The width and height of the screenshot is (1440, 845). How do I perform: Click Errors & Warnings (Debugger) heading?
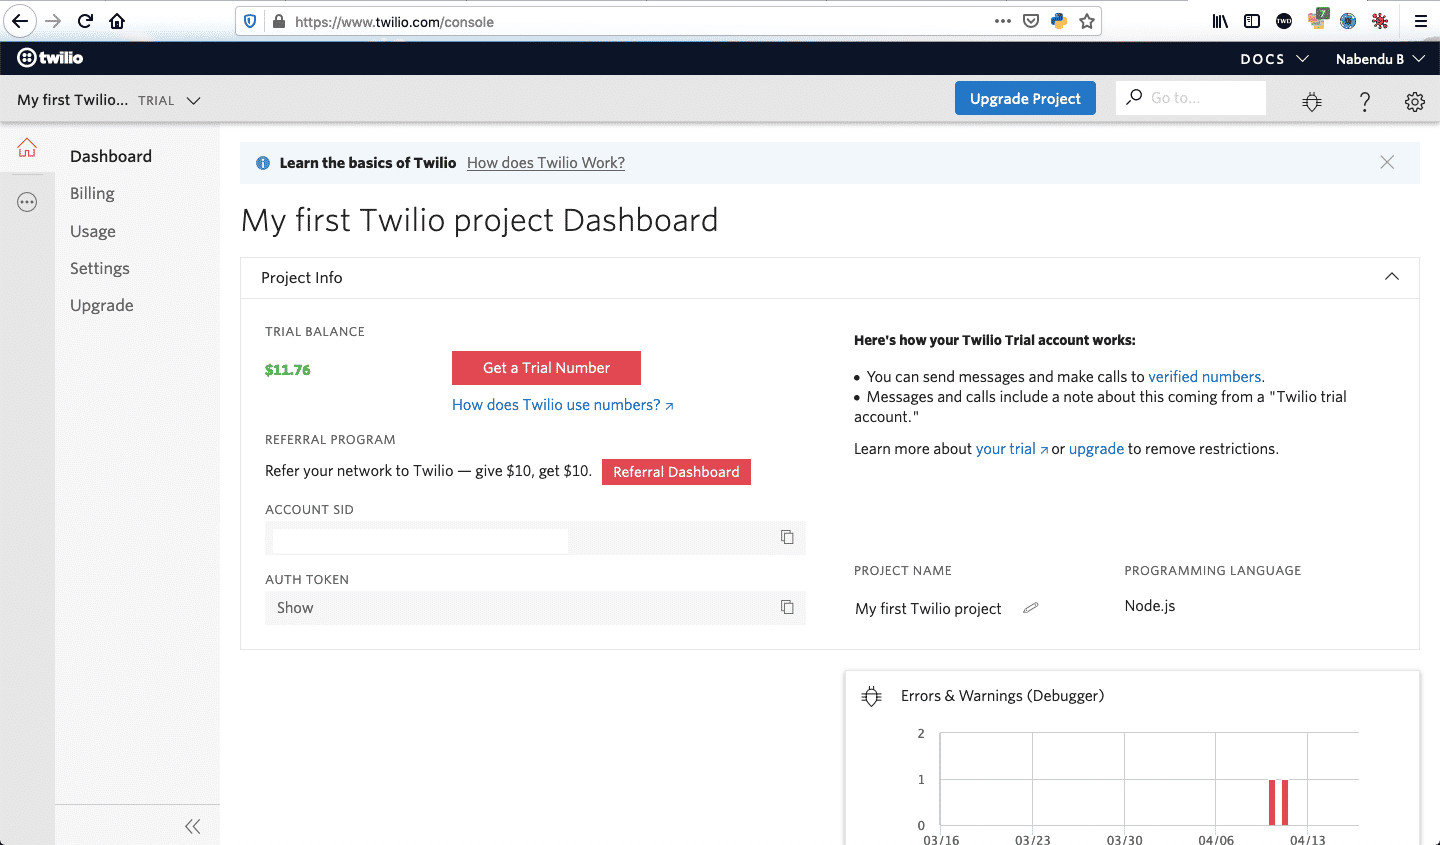(x=1003, y=696)
